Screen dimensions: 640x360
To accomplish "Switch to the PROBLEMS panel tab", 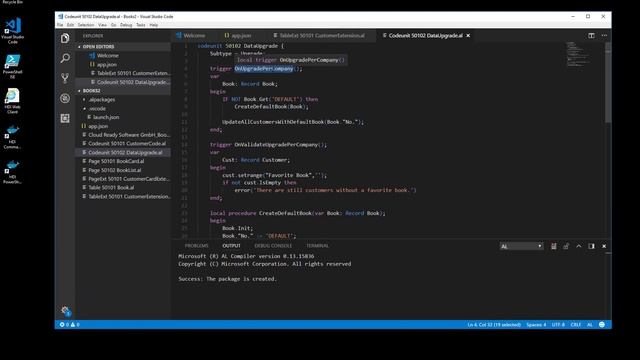I will point(196,246).
